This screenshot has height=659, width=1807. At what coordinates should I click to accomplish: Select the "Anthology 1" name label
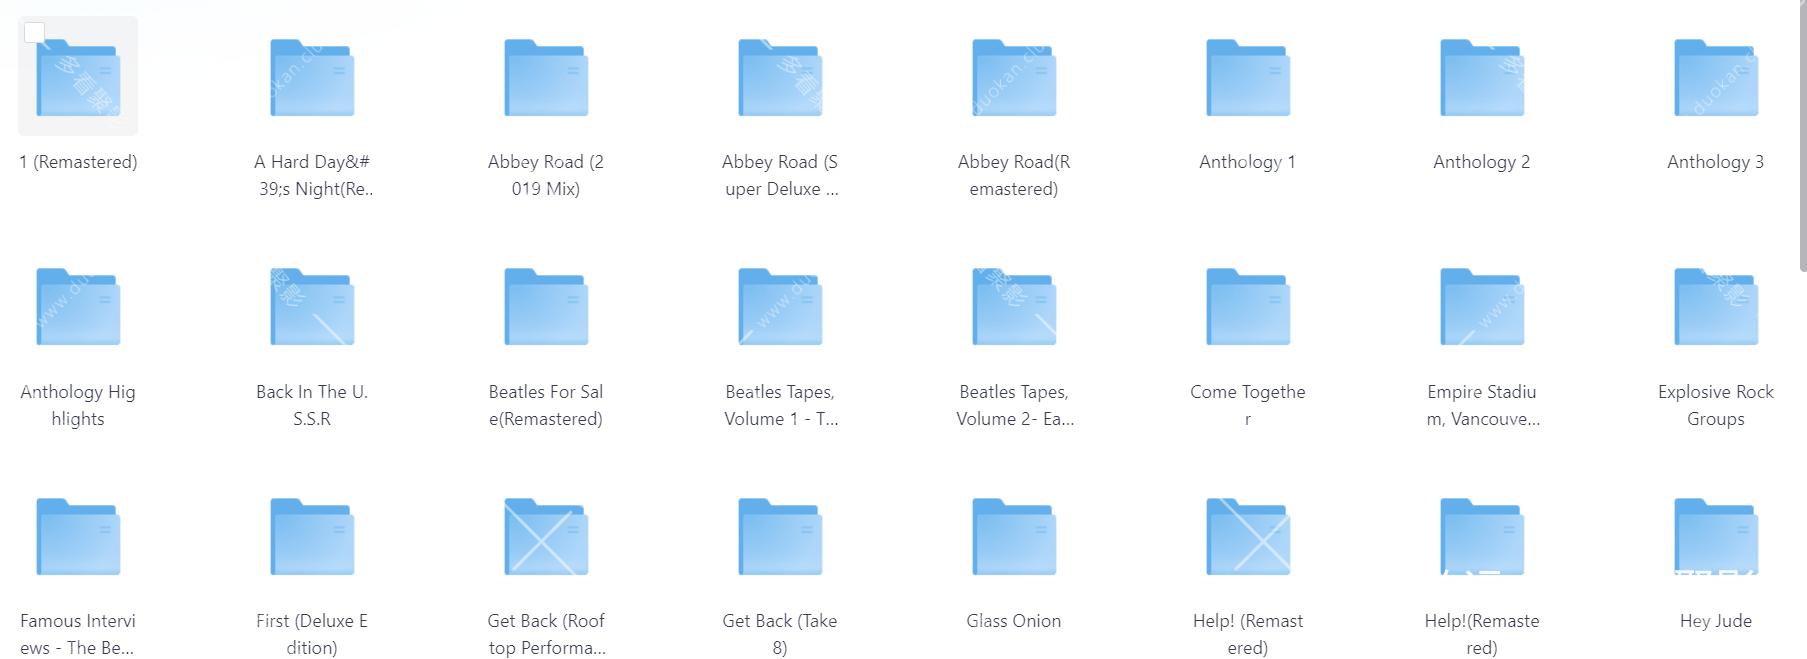coord(1248,162)
